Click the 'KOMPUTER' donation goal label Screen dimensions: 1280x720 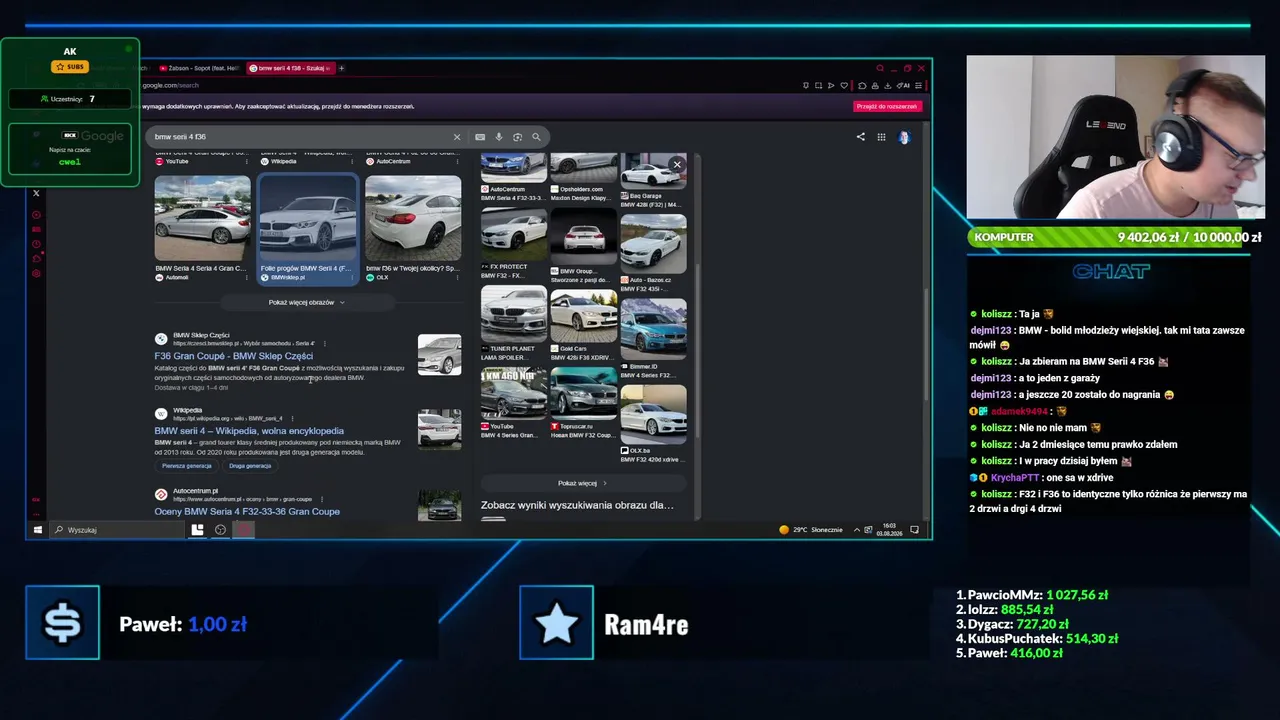1004,237
